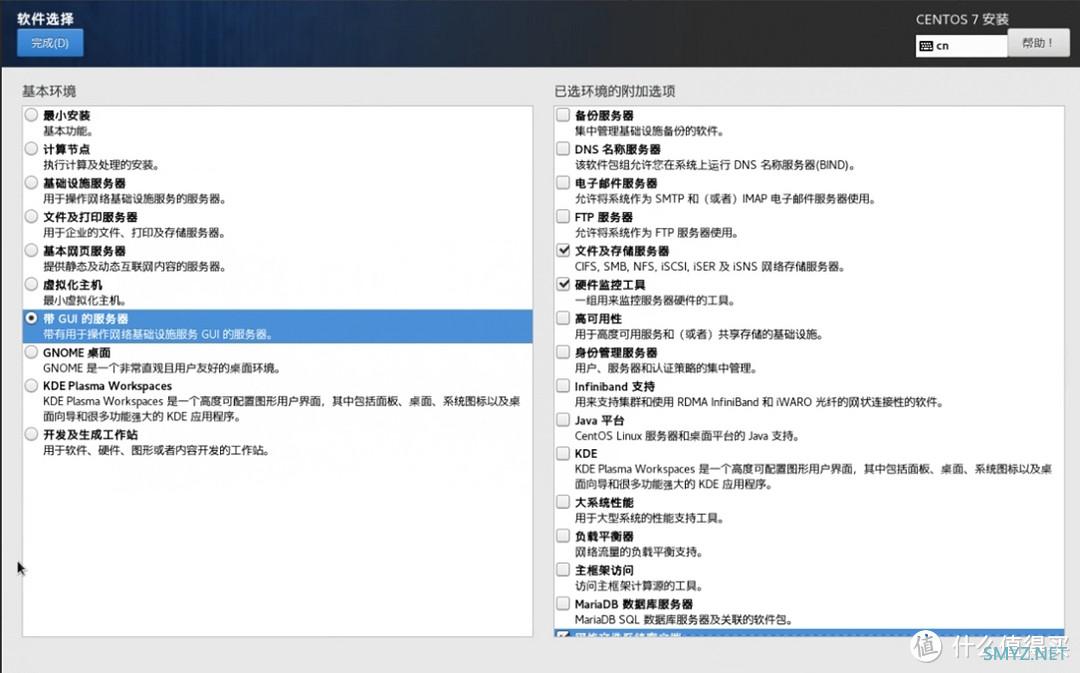Uncheck the 硬件监控工具 checkbox
Screen dimensions: 1080x673
coord(563,284)
